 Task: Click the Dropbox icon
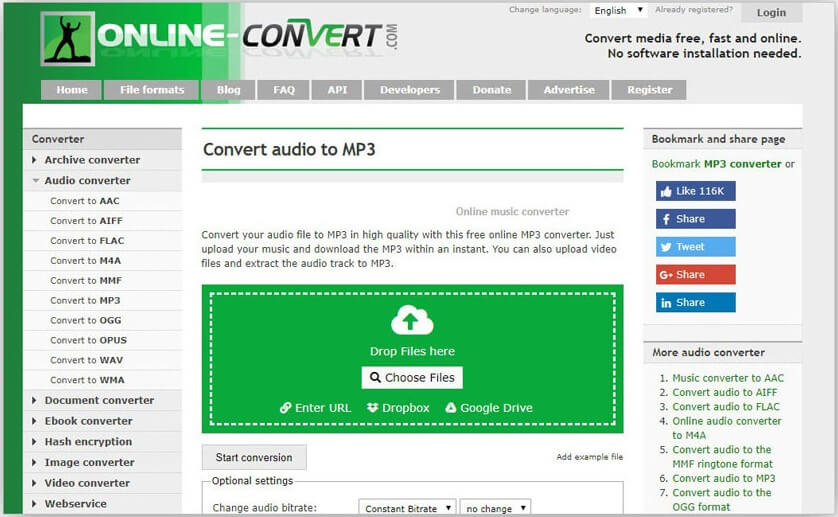373,408
